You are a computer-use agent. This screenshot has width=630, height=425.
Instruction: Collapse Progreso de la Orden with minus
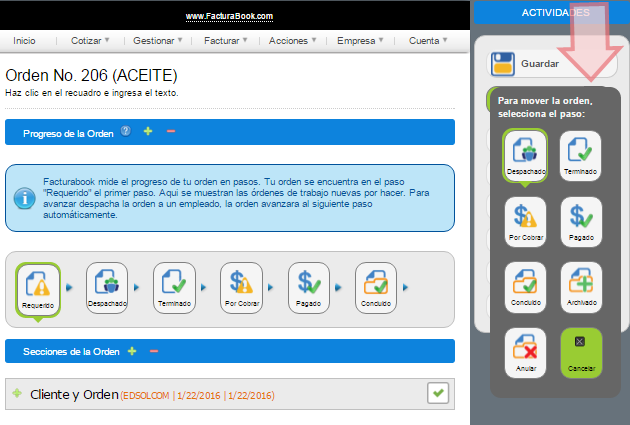pyautogui.click(x=171, y=131)
